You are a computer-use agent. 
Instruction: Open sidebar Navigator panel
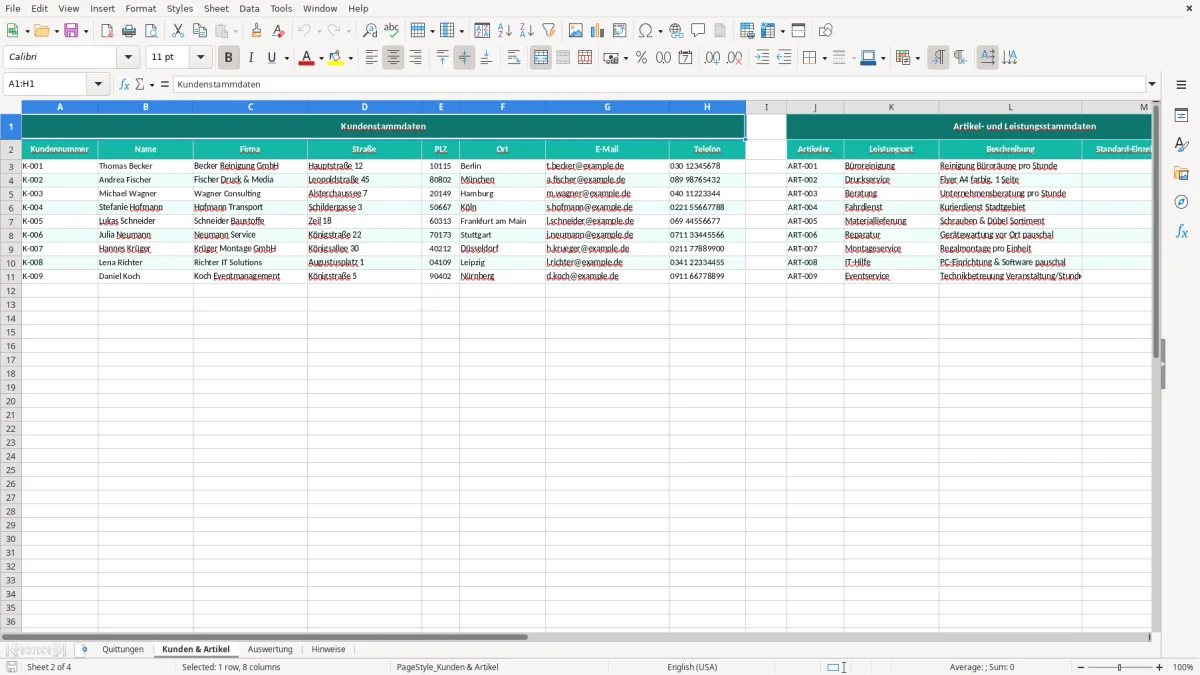click(x=1181, y=203)
